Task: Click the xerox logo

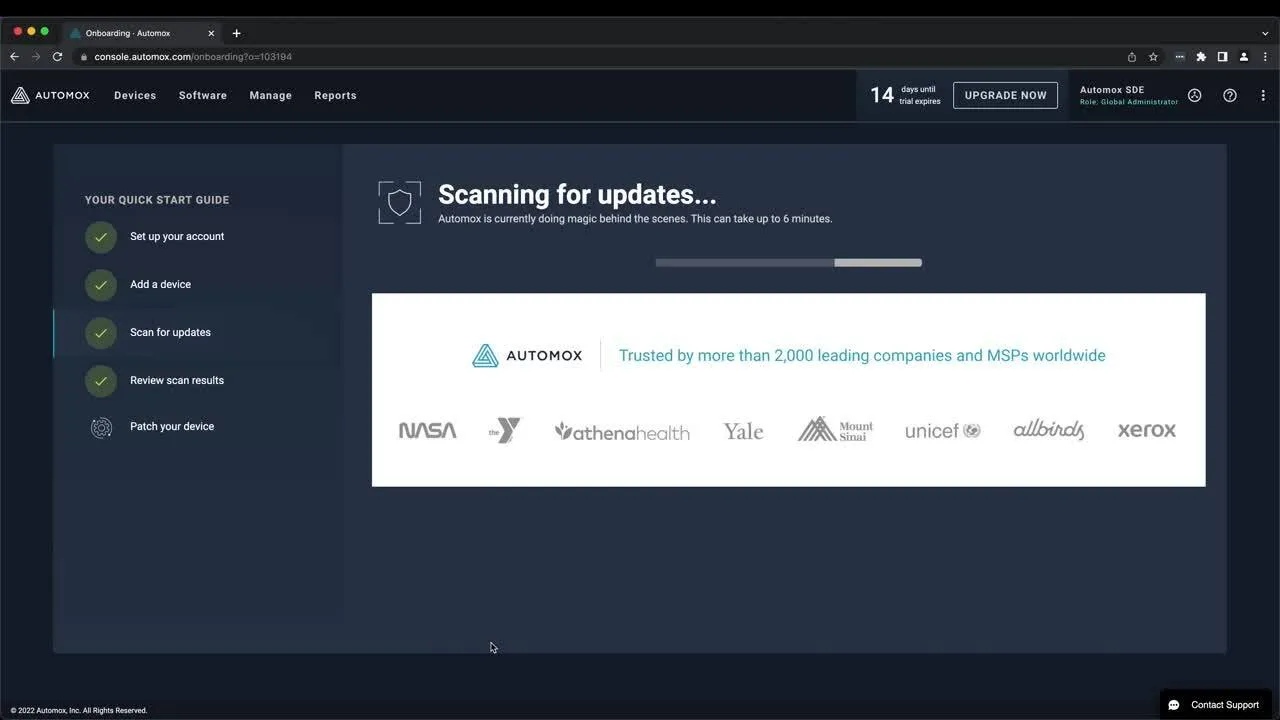Action: [x=1147, y=431]
